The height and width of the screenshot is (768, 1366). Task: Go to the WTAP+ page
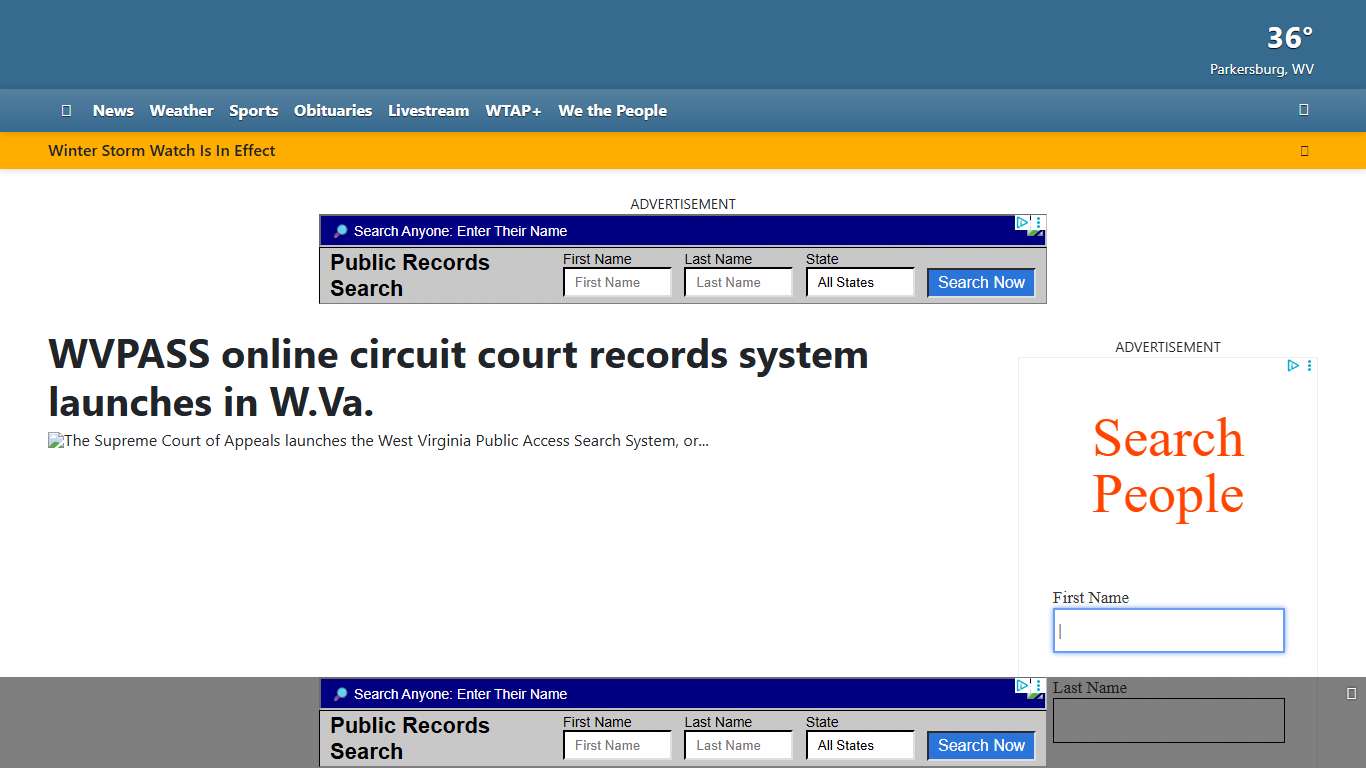tap(513, 110)
